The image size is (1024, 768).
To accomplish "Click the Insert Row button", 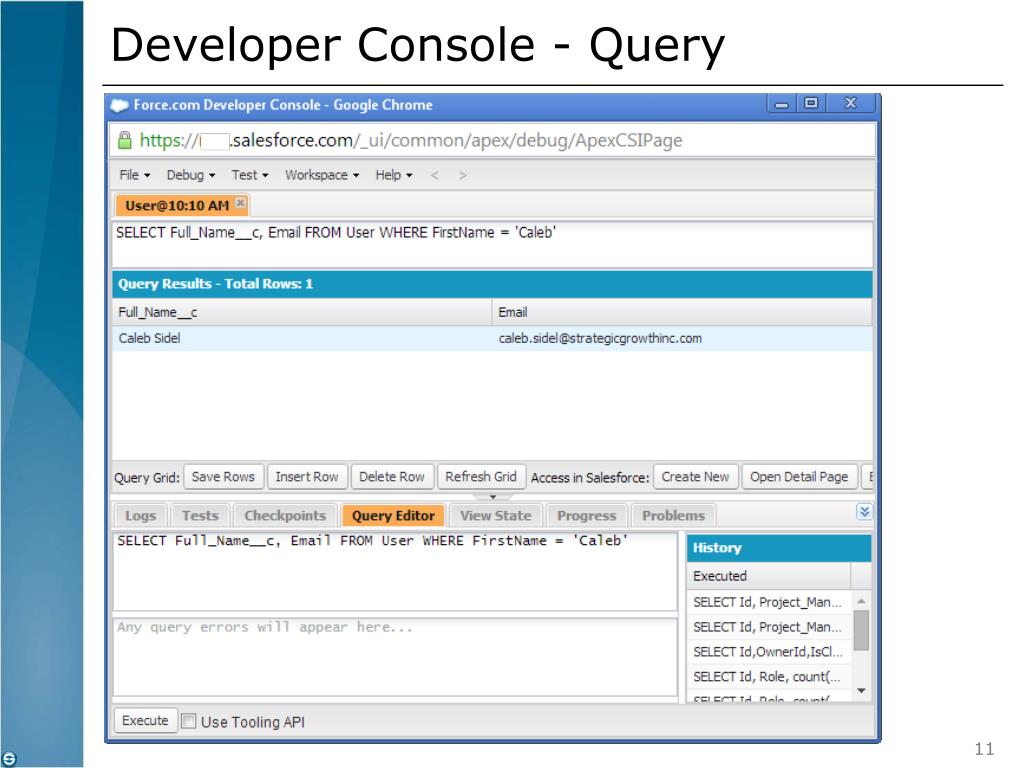I will click(x=307, y=477).
